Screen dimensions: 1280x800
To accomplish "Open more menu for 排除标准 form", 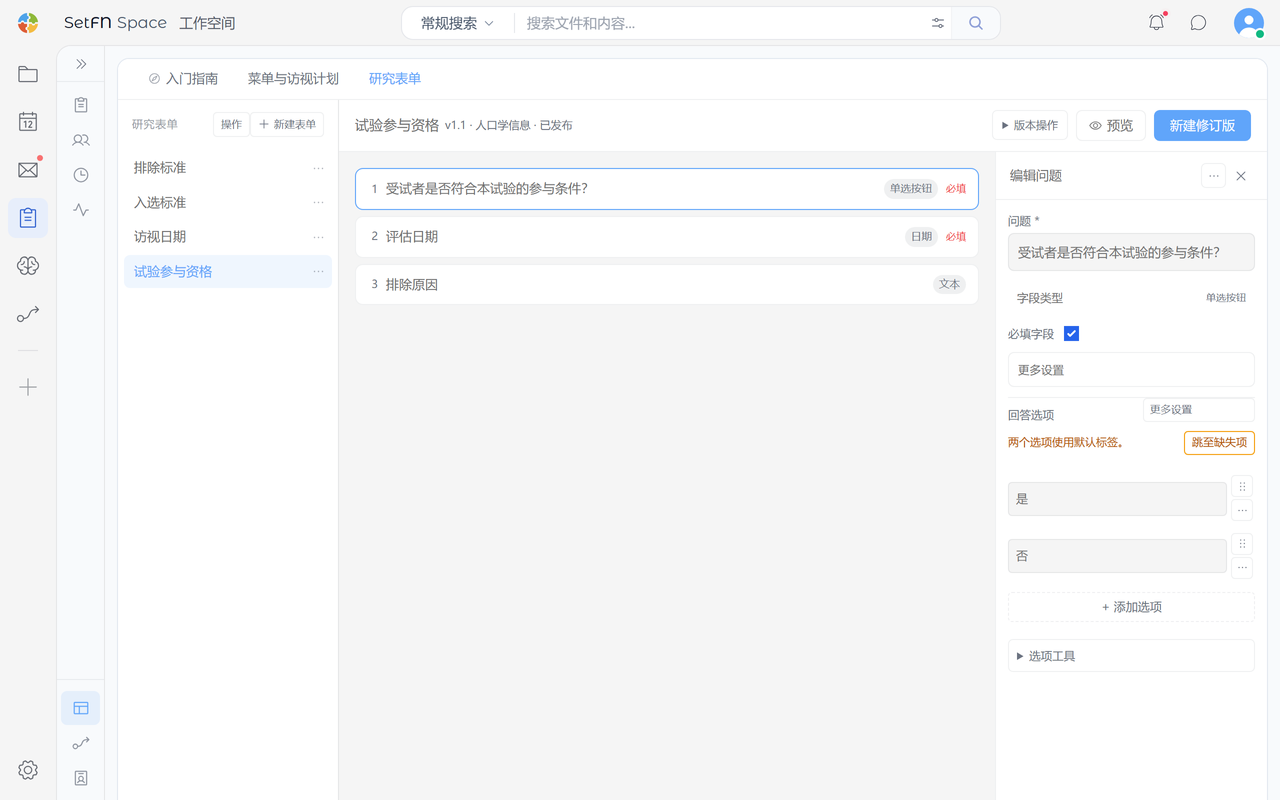I will [x=318, y=168].
